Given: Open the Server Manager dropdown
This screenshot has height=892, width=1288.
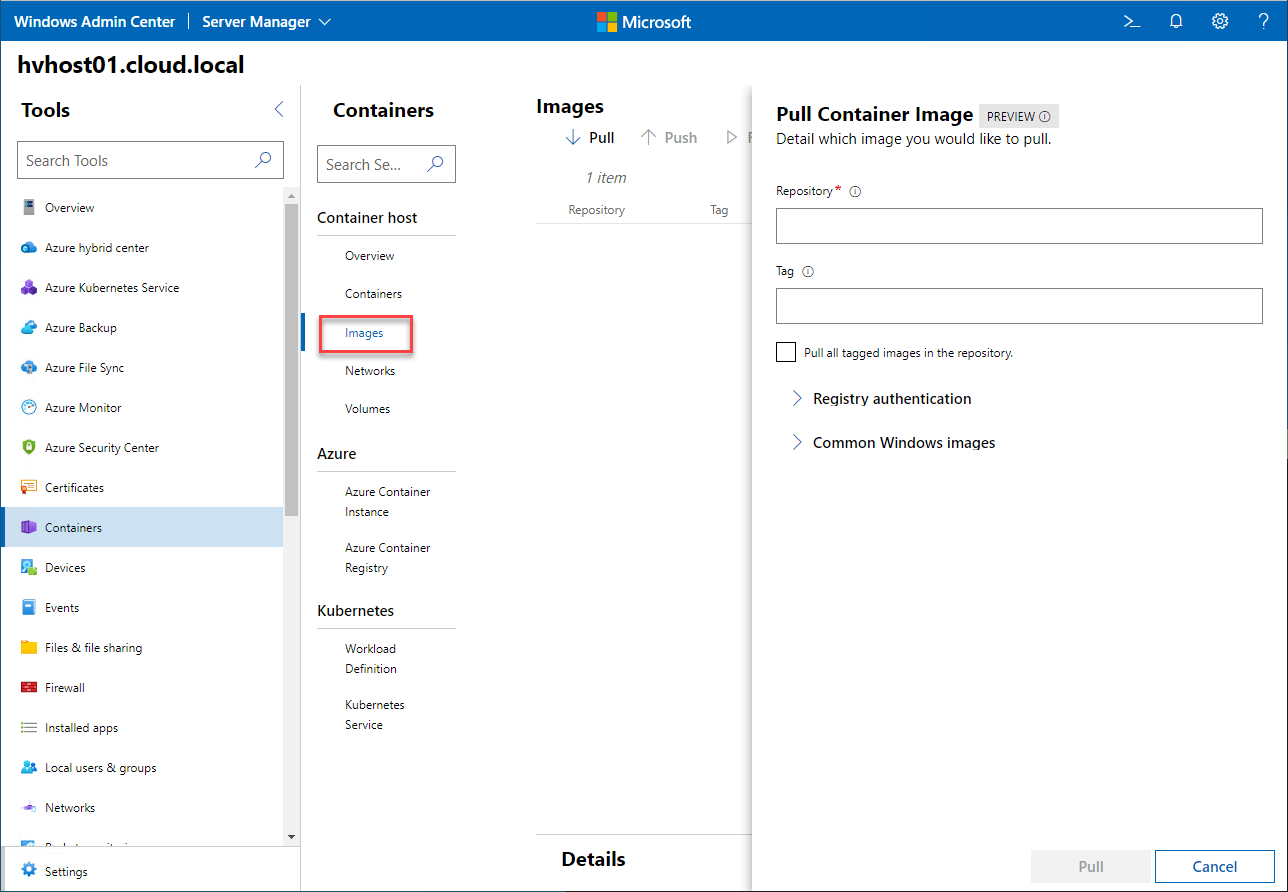Looking at the screenshot, I should pyautogui.click(x=267, y=21).
